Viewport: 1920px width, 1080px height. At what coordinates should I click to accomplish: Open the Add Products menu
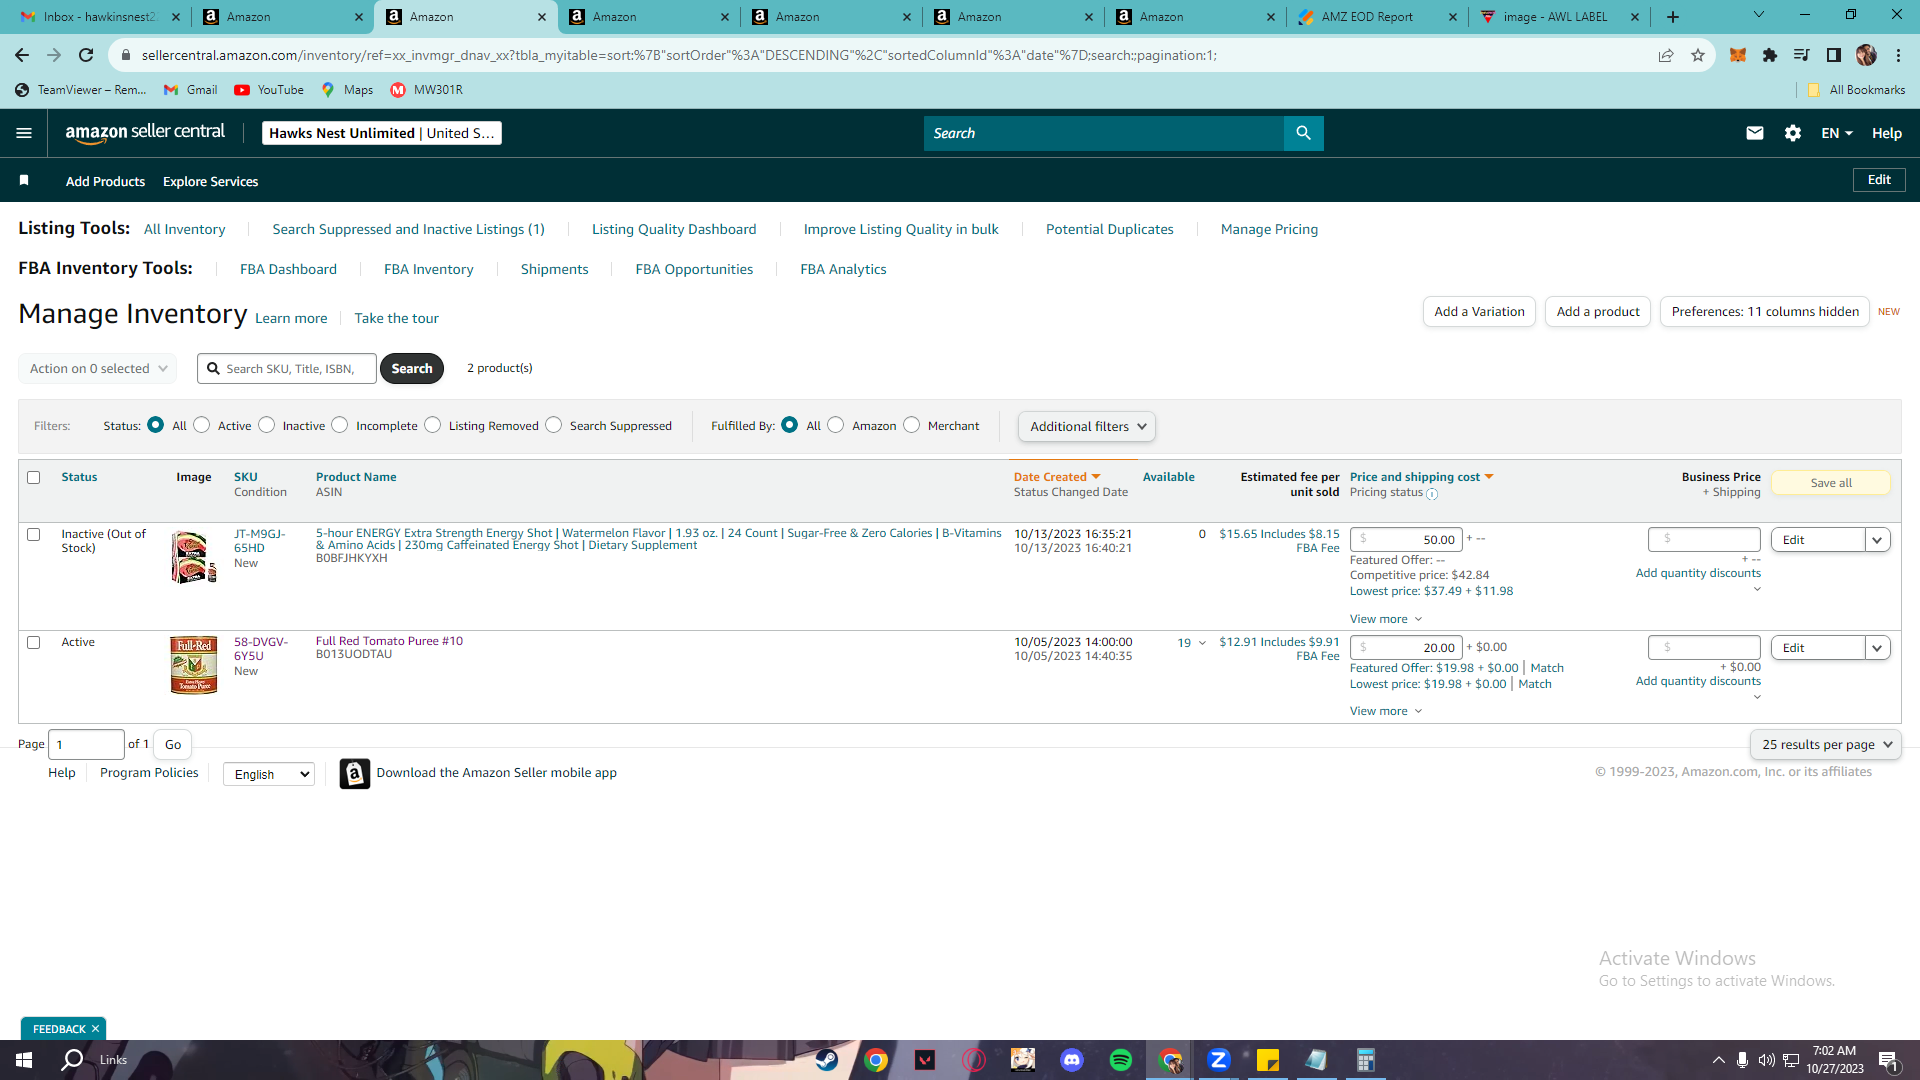coord(105,181)
